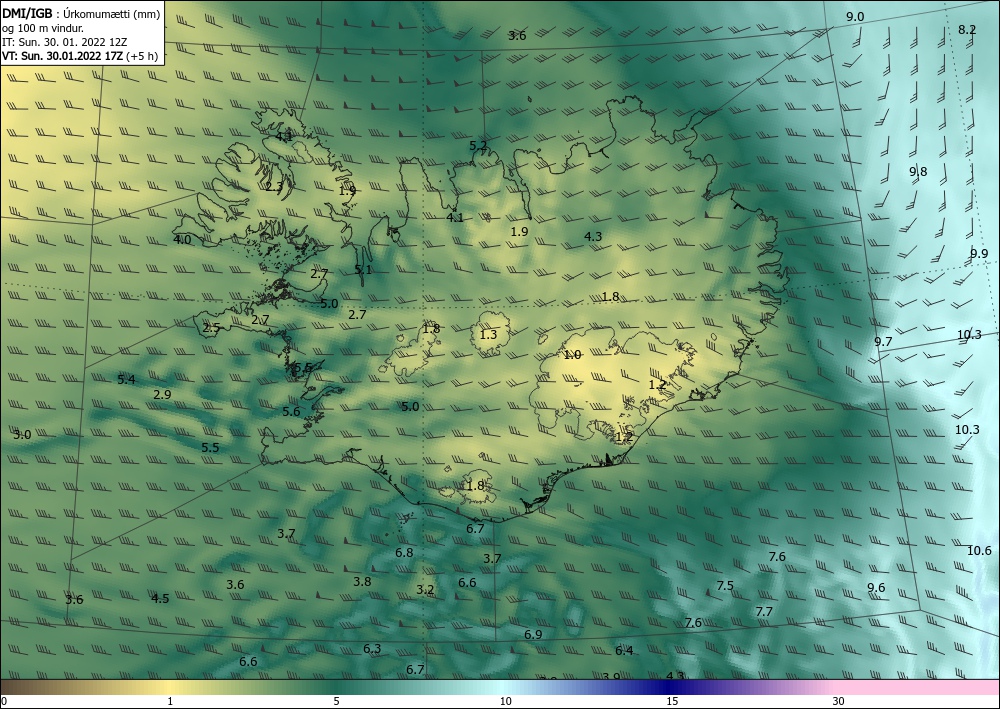Select the 6.4 map value
1000x709 pixels.
click(x=624, y=651)
